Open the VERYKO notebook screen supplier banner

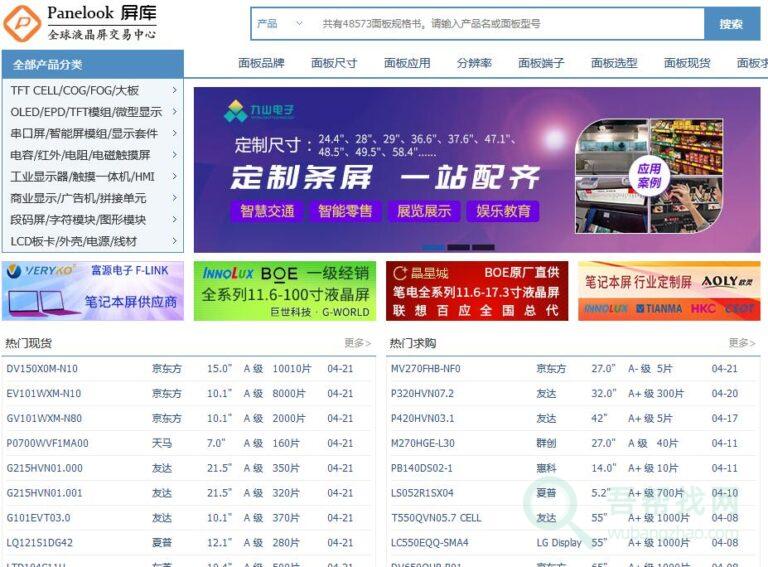(92, 291)
